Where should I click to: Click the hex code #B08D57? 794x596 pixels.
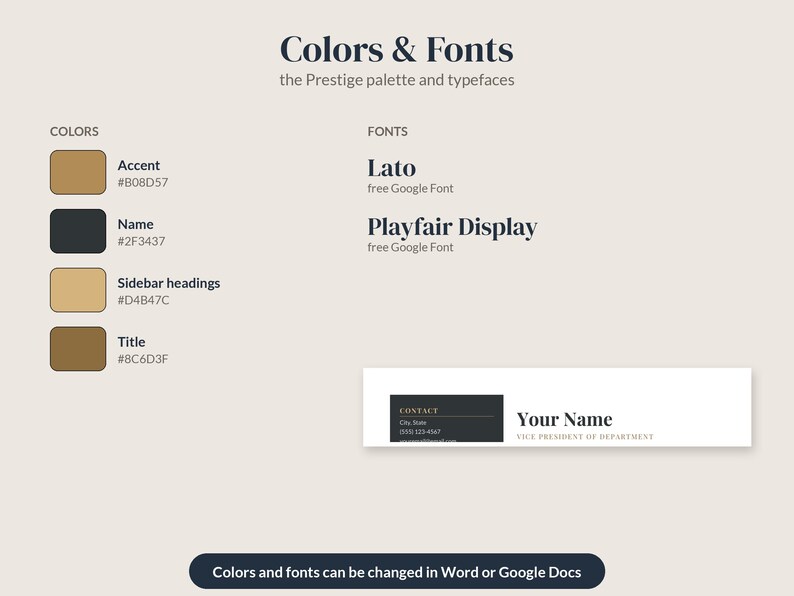coord(143,182)
